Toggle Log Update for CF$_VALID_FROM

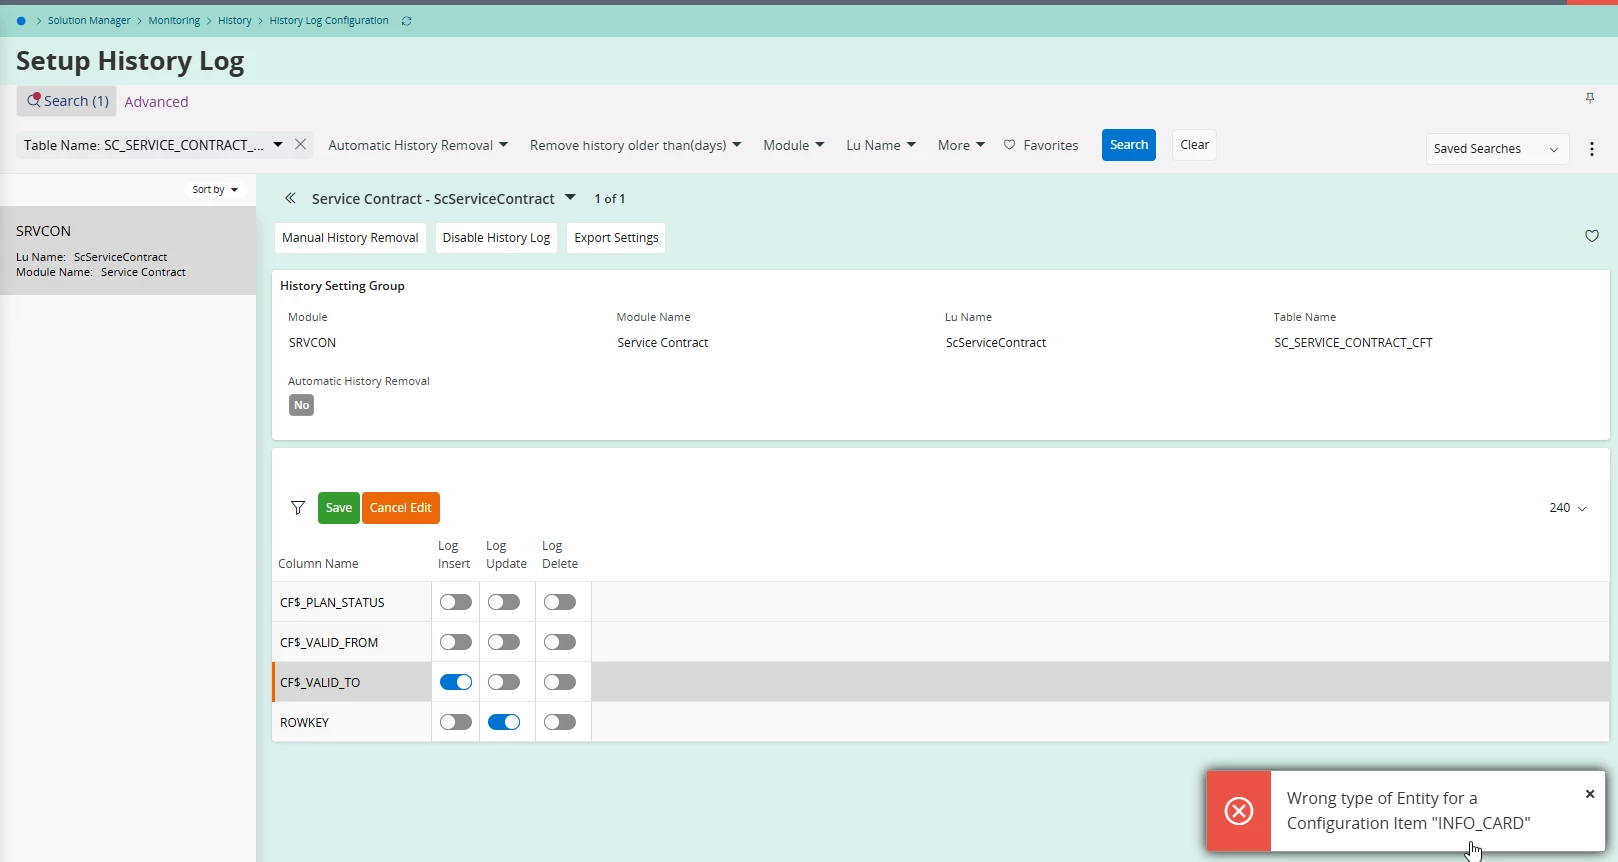(x=504, y=642)
